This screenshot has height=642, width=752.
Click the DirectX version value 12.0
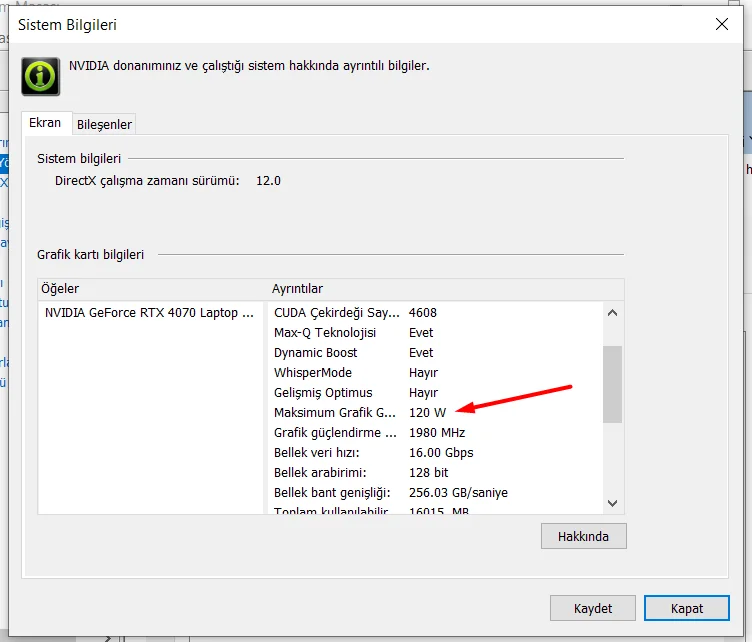[268, 181]
